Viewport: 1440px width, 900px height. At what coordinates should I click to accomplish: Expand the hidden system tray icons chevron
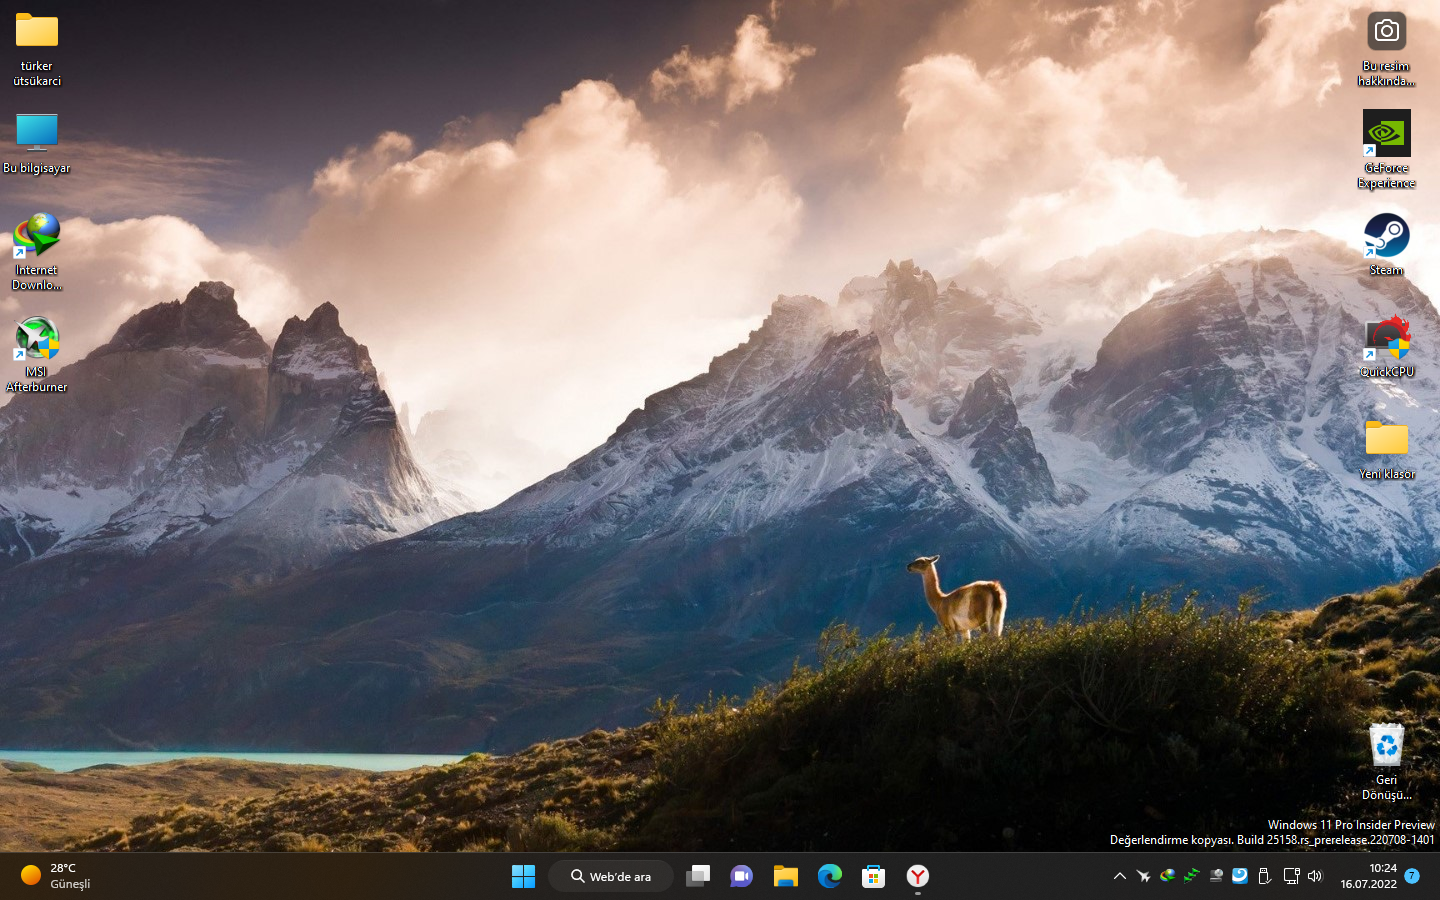(1120, 876)
